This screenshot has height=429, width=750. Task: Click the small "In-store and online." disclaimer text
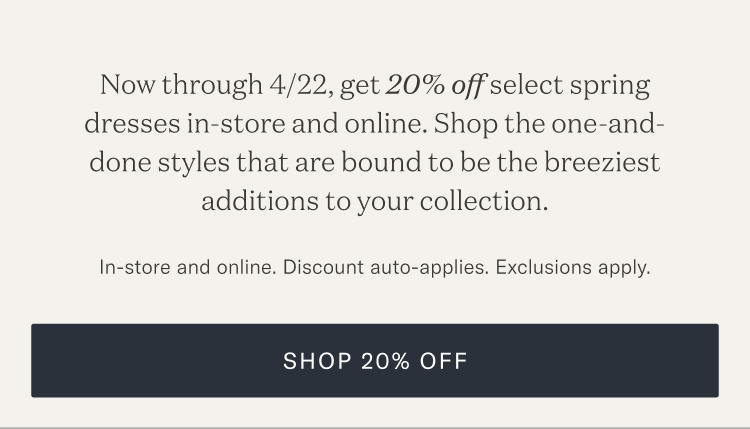pos(188,267)
